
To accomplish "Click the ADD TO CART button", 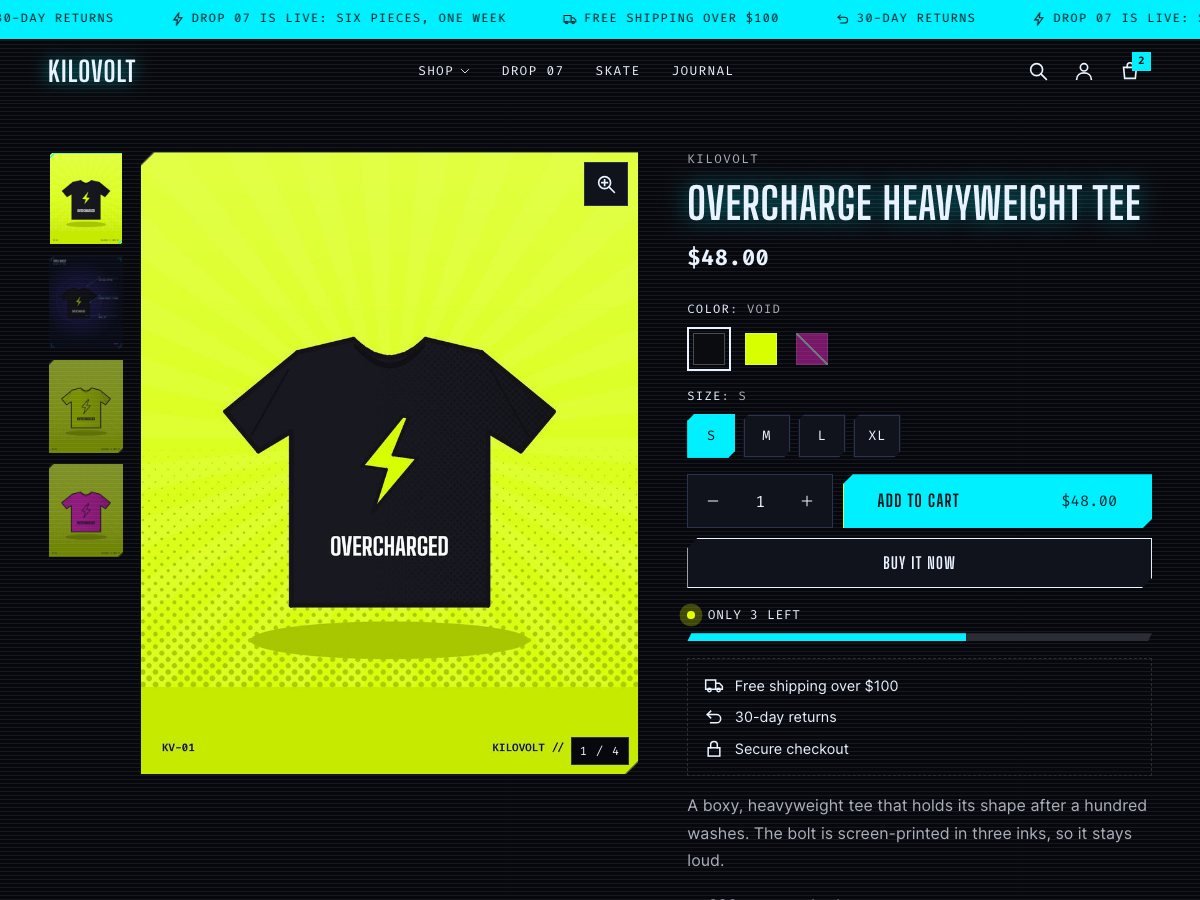I will (x=998, y=501).
